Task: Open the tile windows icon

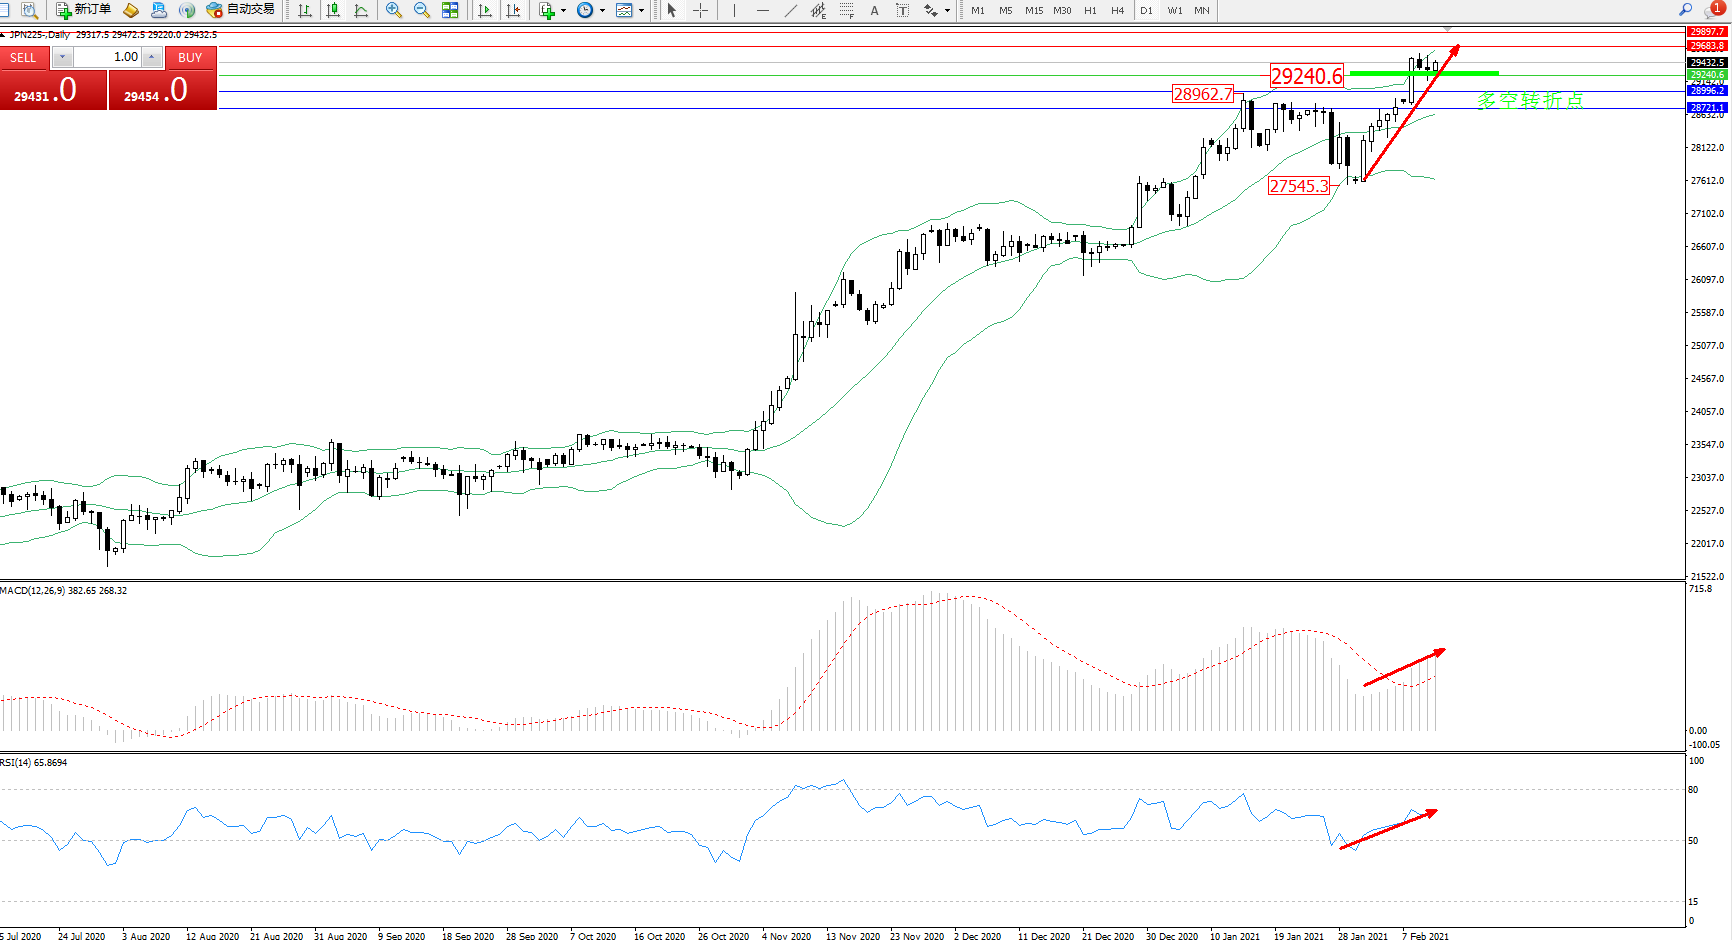Action: tap(450, 10)
